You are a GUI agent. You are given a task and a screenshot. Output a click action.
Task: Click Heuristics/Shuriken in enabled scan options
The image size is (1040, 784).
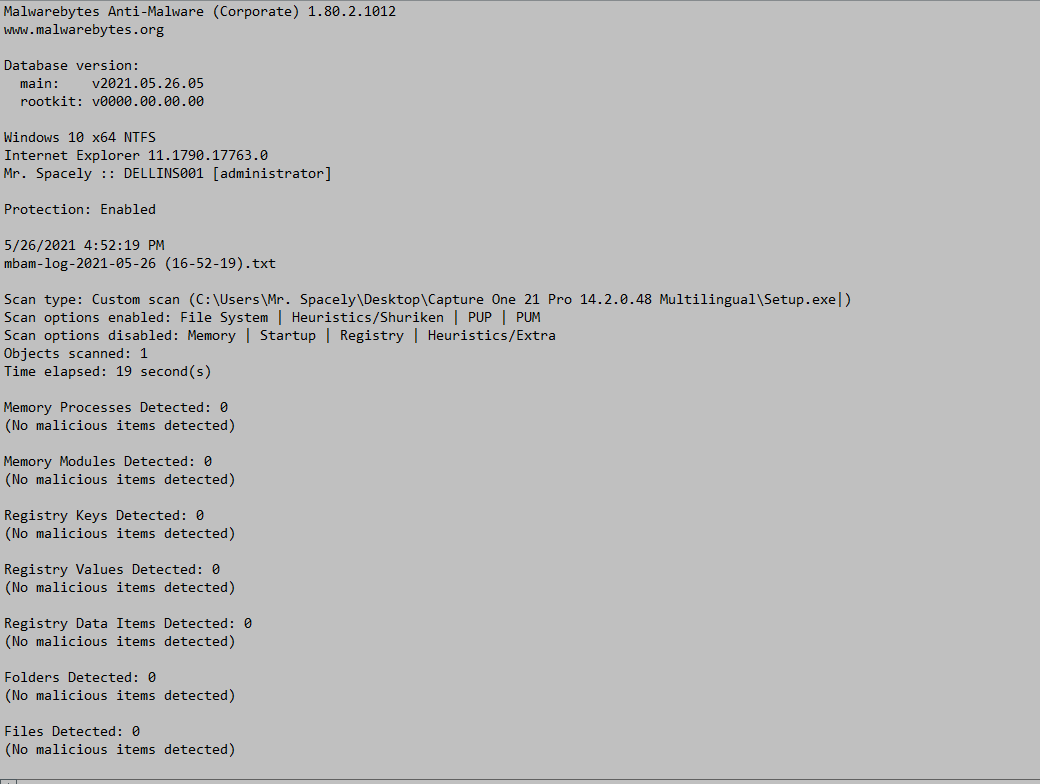pyautogui.click(x=367, y=317)
